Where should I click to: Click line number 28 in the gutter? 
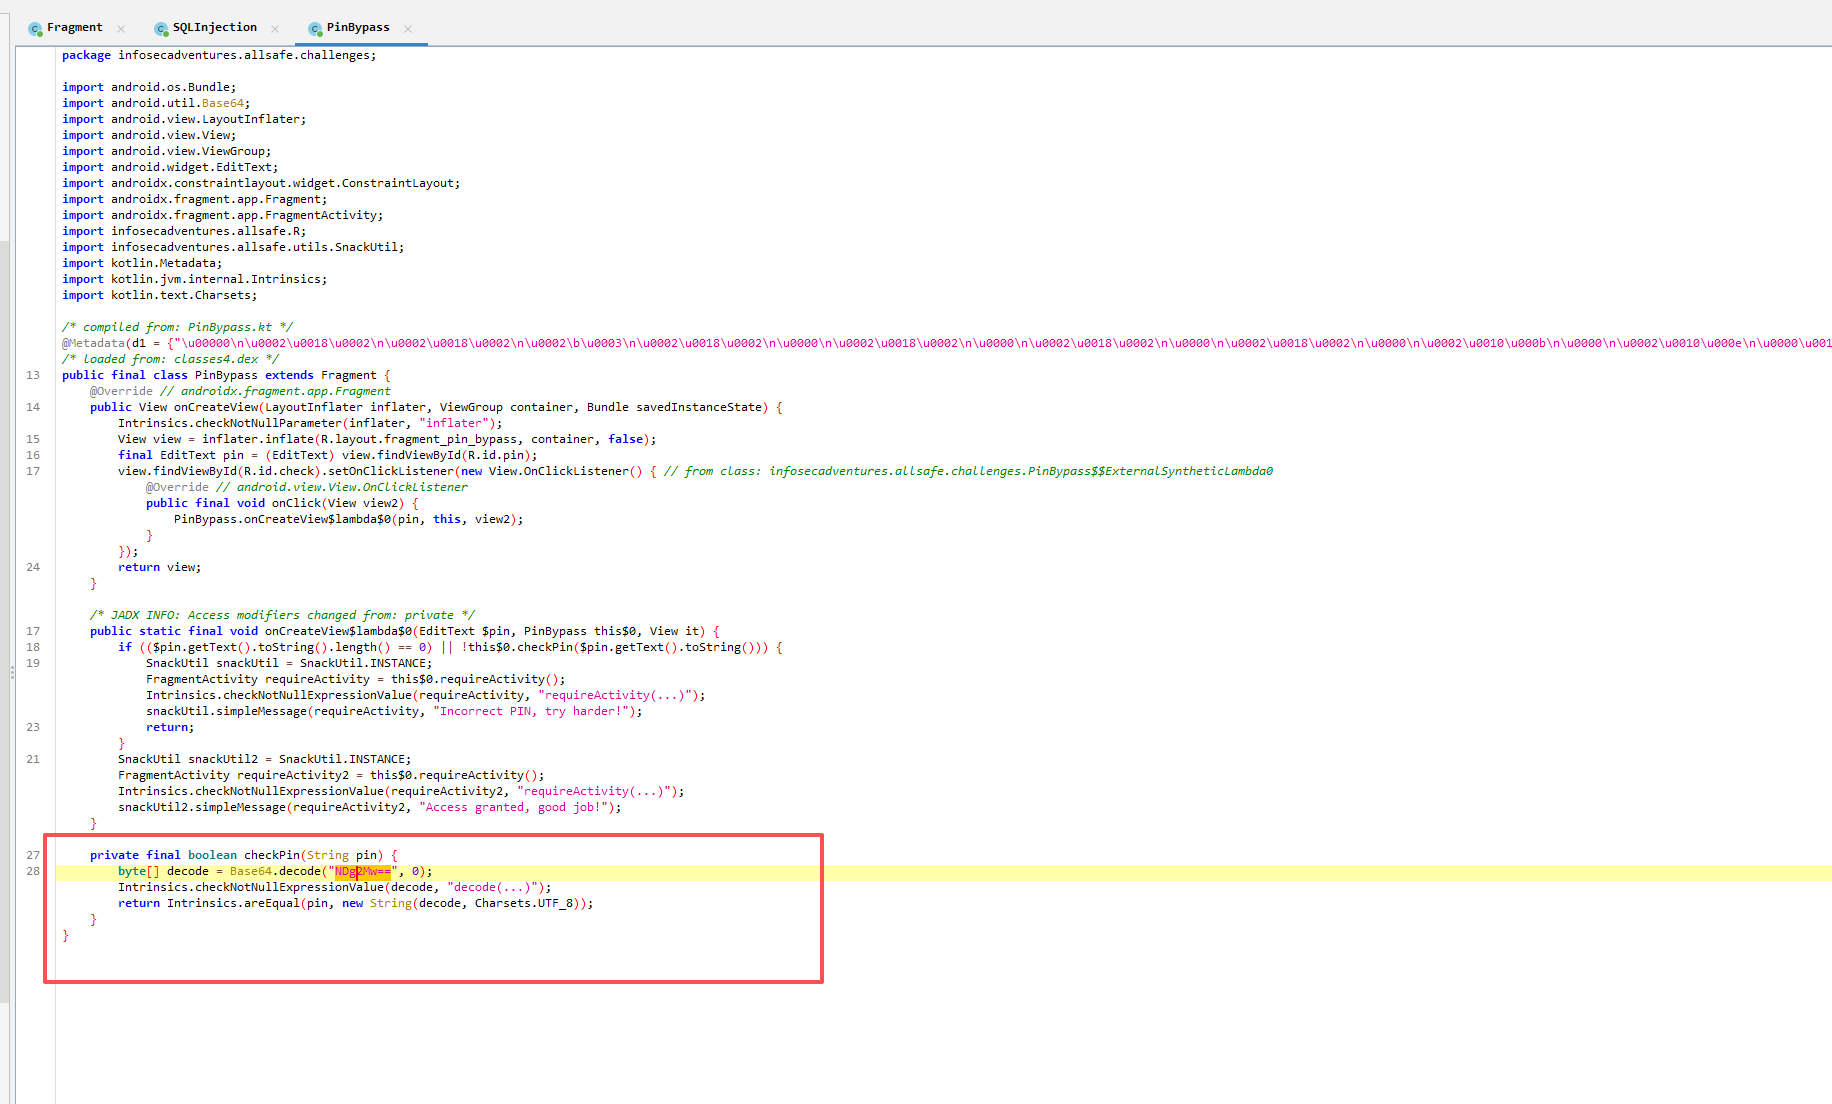tap(33, 872)
